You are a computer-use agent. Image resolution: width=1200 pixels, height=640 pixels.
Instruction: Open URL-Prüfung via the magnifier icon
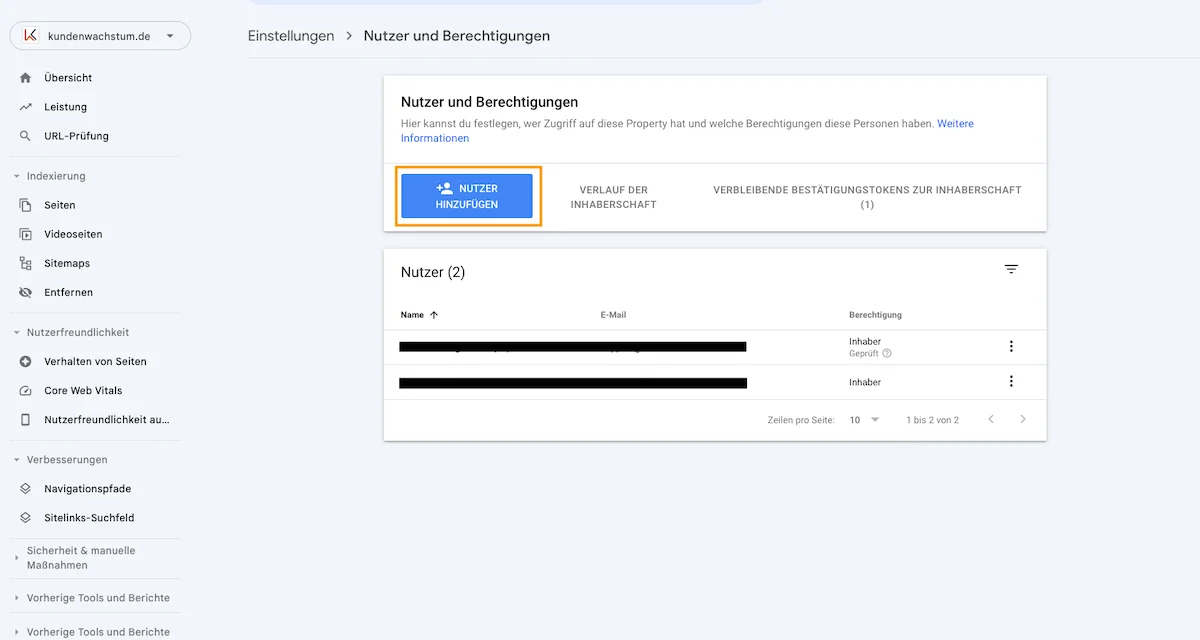coord(23,135)
